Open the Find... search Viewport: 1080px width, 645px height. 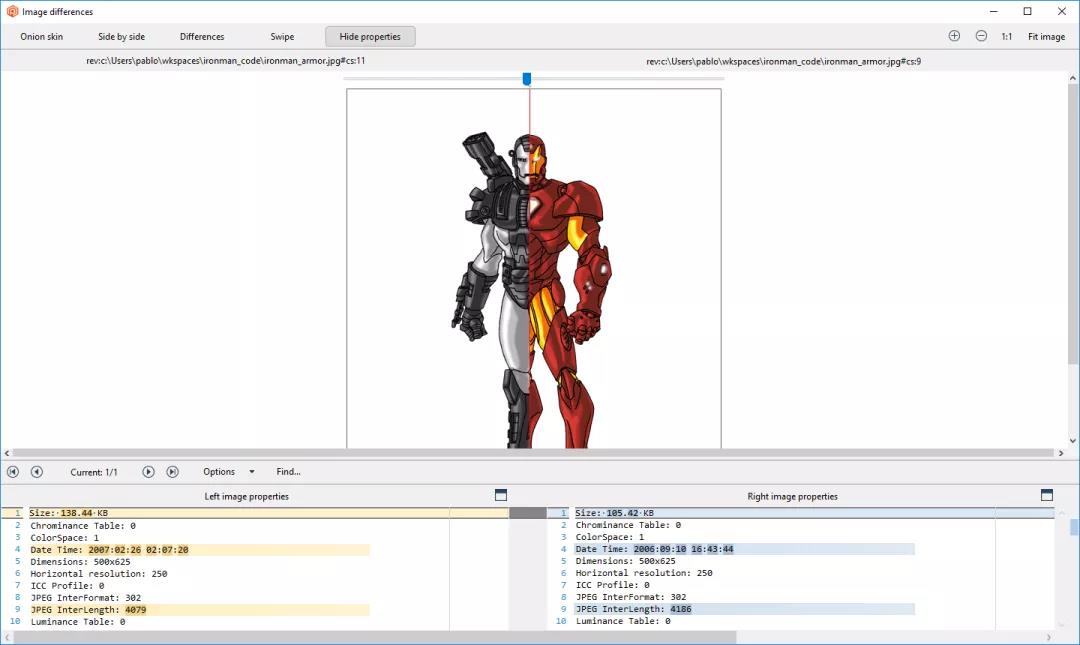pyautogui.click(x=288, y=472)
